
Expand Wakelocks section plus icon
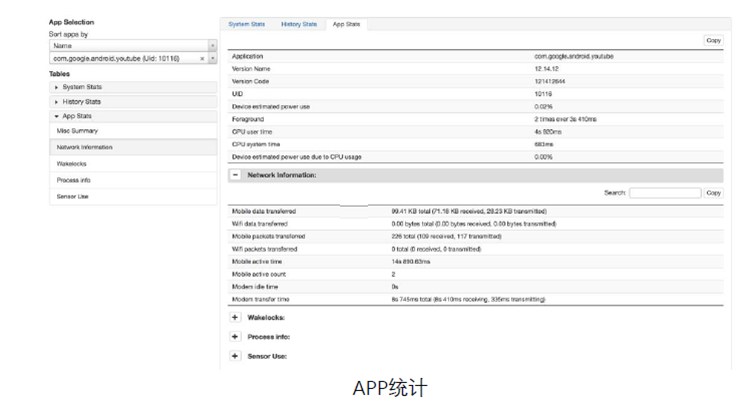(x=235, y=317)
